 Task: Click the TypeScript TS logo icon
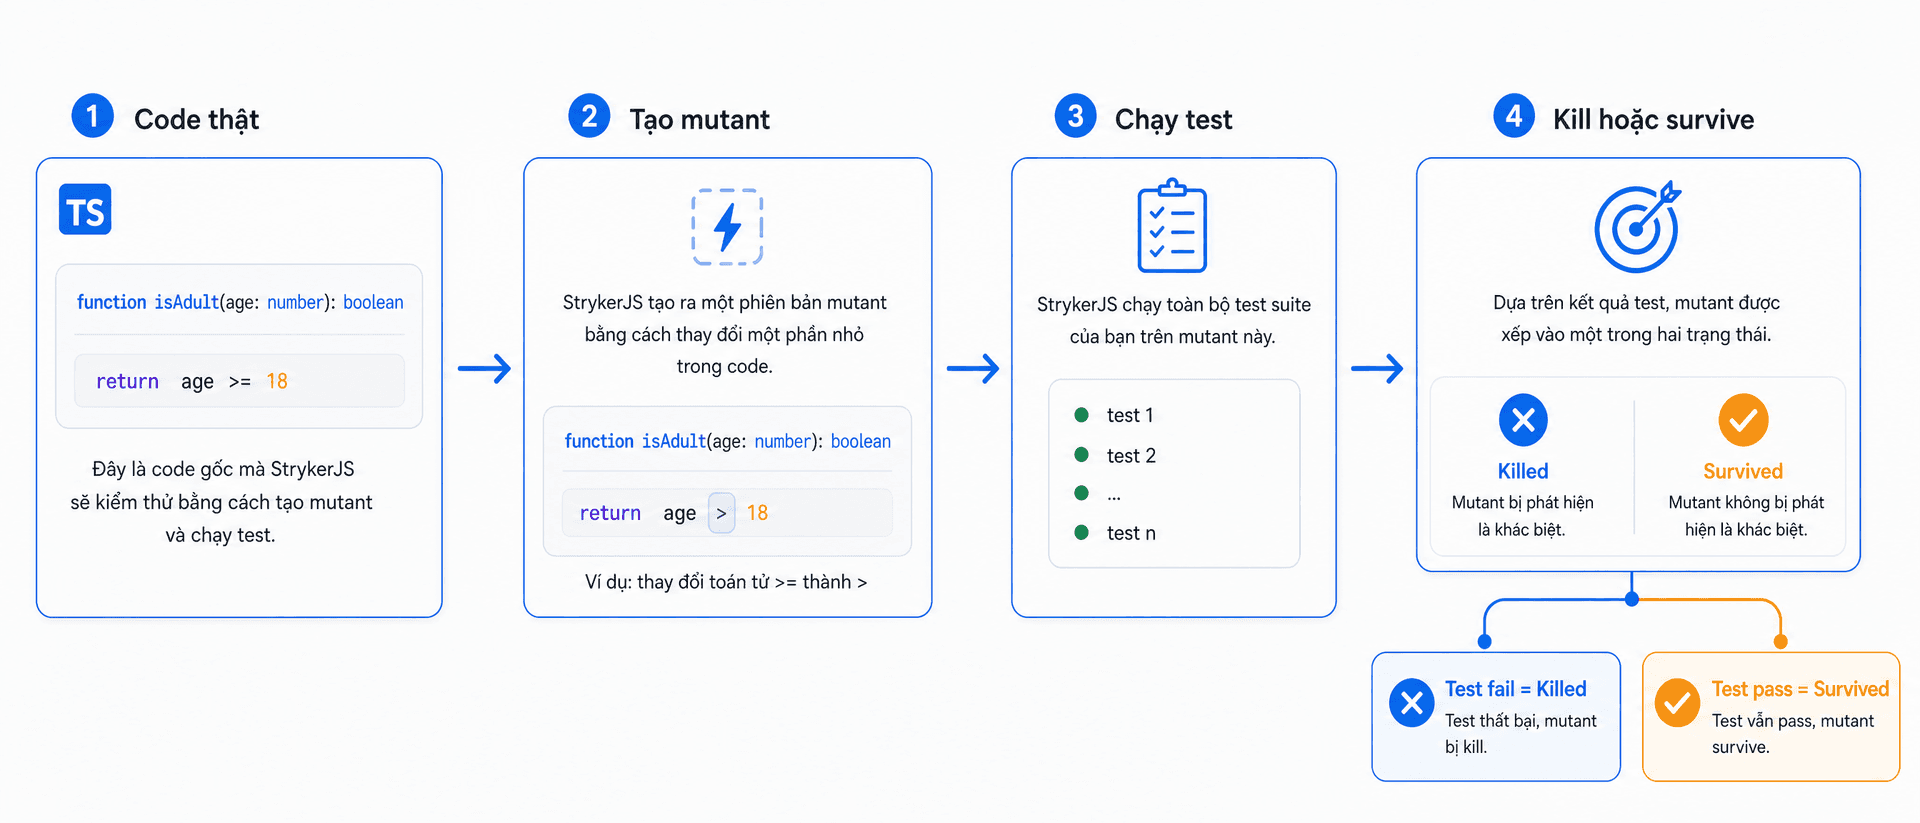click(85, 209)
